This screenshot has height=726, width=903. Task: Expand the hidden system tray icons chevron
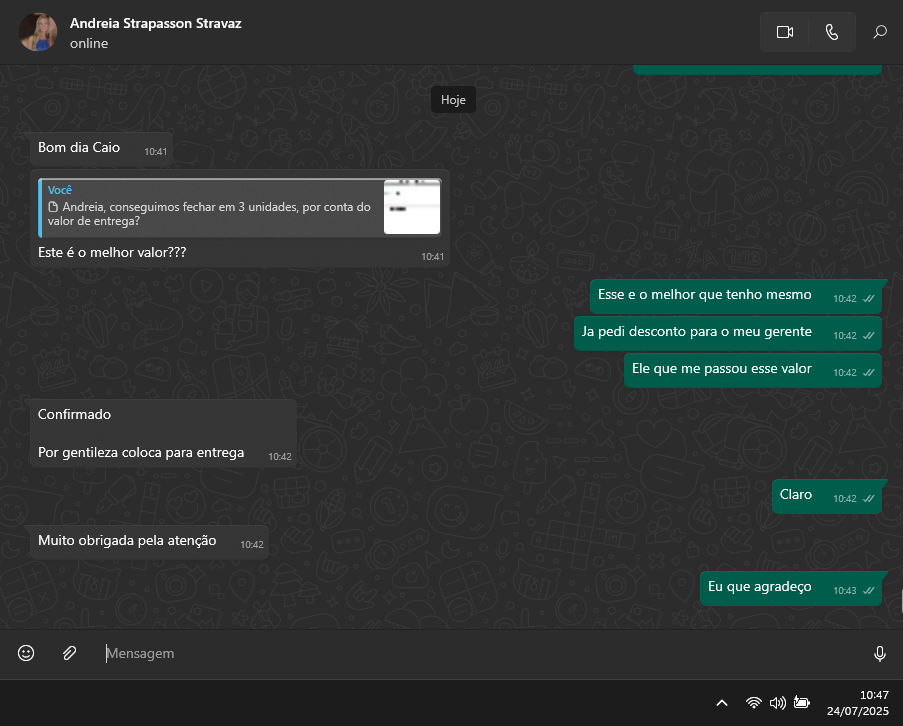point(722,703)
